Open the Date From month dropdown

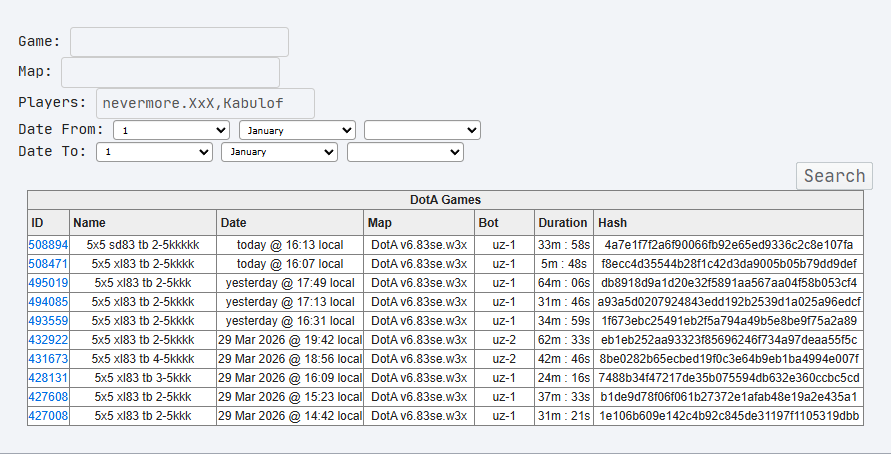click(297, 130)
